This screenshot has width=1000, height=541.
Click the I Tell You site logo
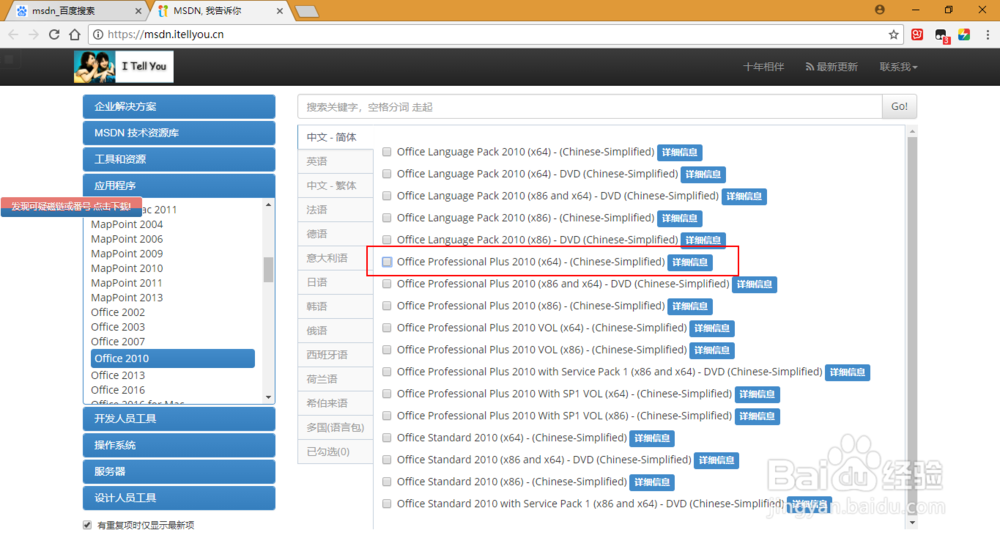(124, 66)
